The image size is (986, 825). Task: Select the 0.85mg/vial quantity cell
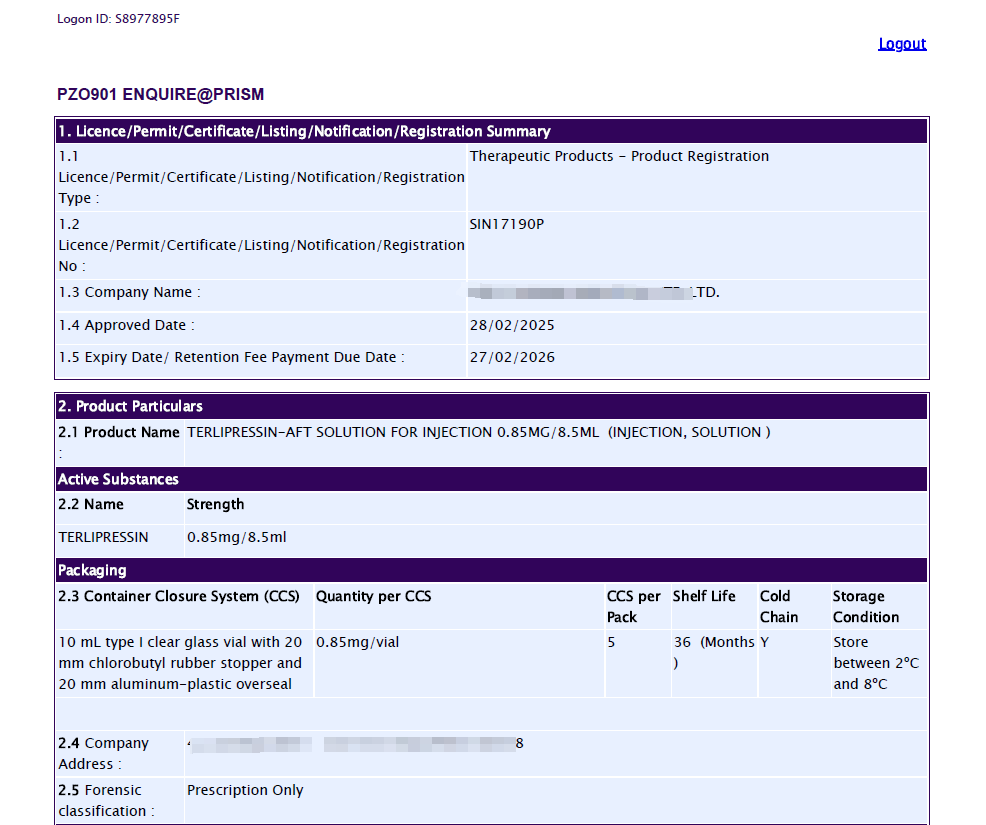pos(357,642)
